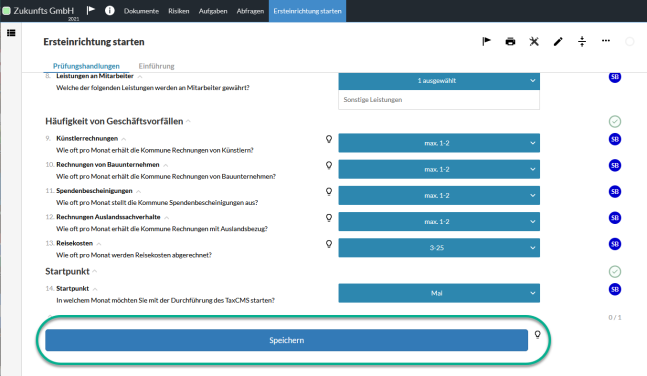Open Startpunkt month dropdown showing Mai
This screenshot has height=376, width=647.
[439, 293]
